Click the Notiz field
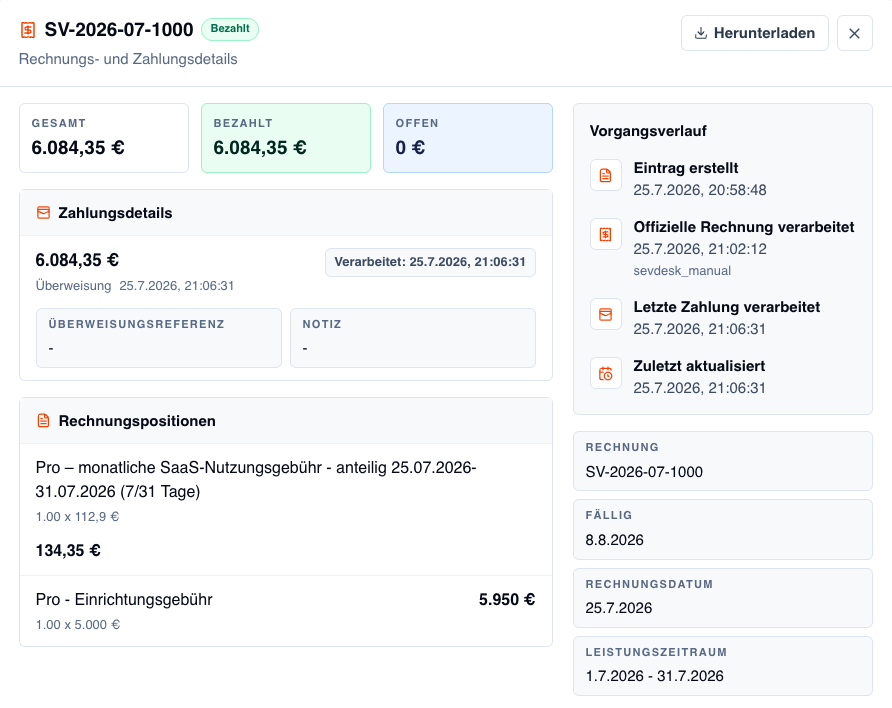892x708 pixels. tap(413, 338)
